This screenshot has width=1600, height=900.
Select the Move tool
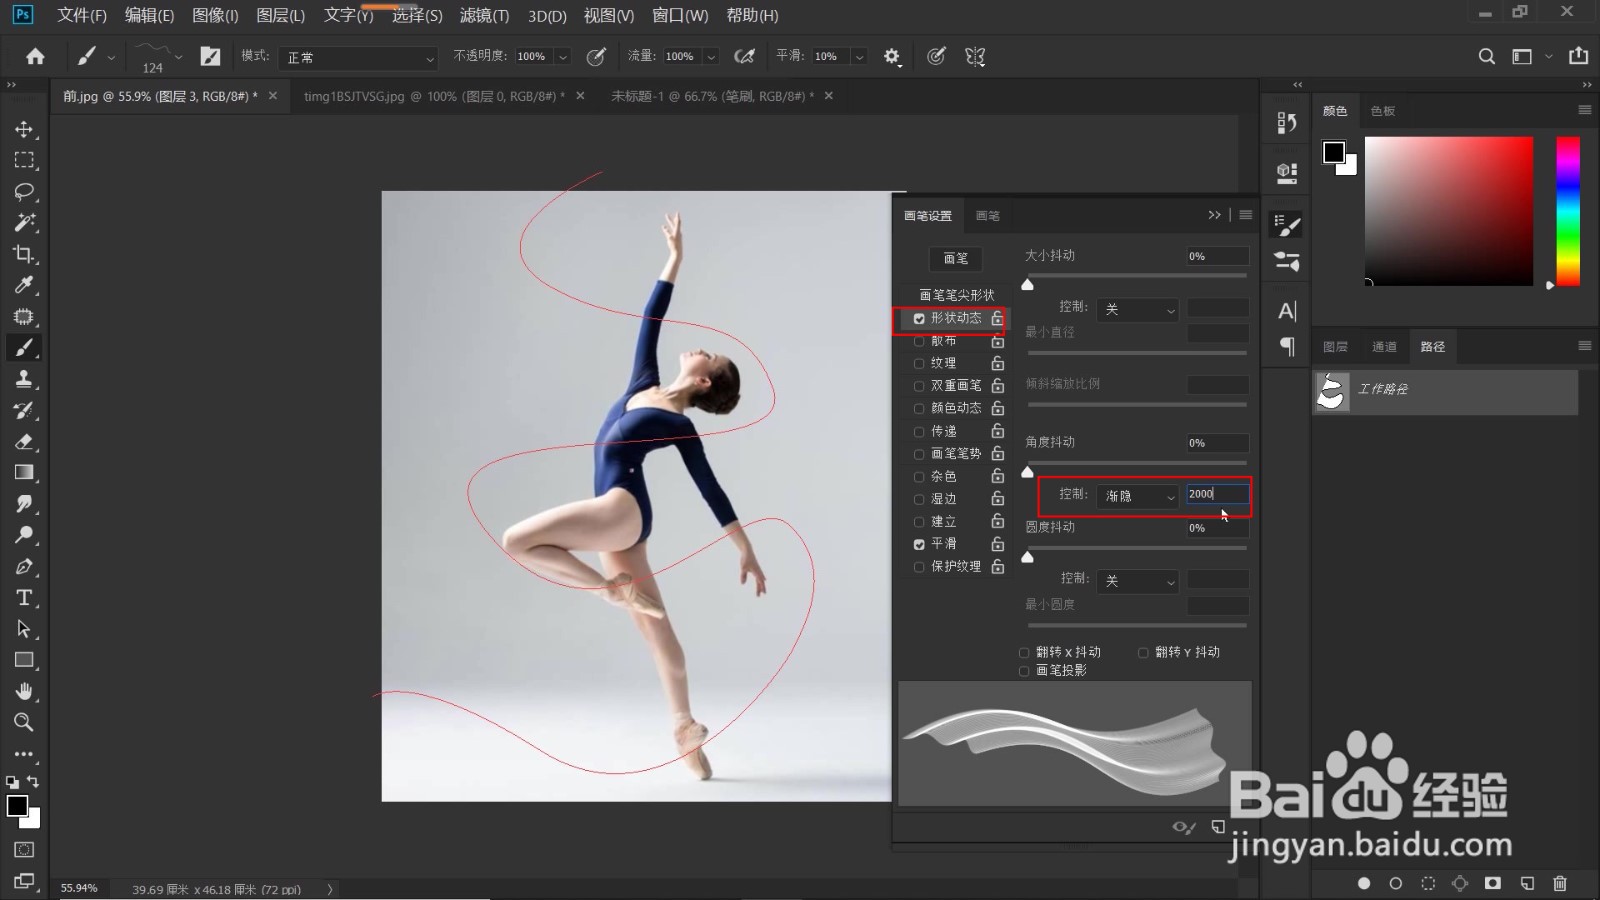pos(24,129)
